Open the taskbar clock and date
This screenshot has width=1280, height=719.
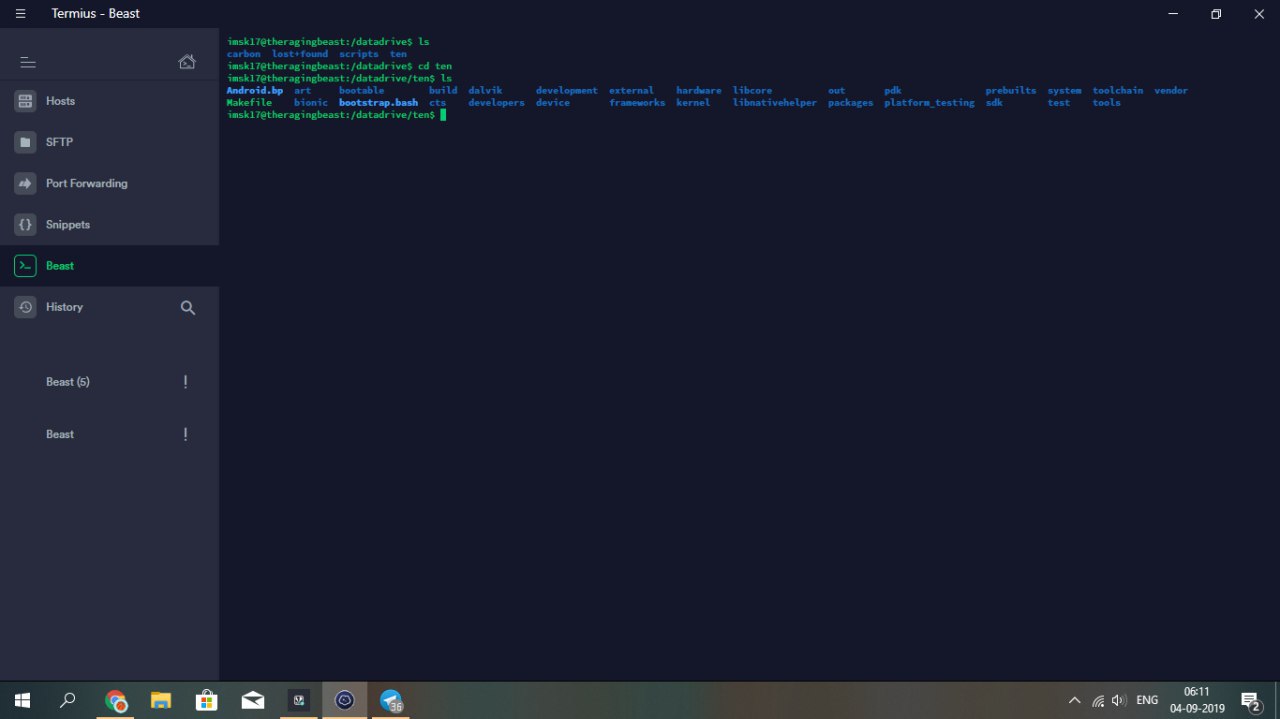coord(1197,700)
